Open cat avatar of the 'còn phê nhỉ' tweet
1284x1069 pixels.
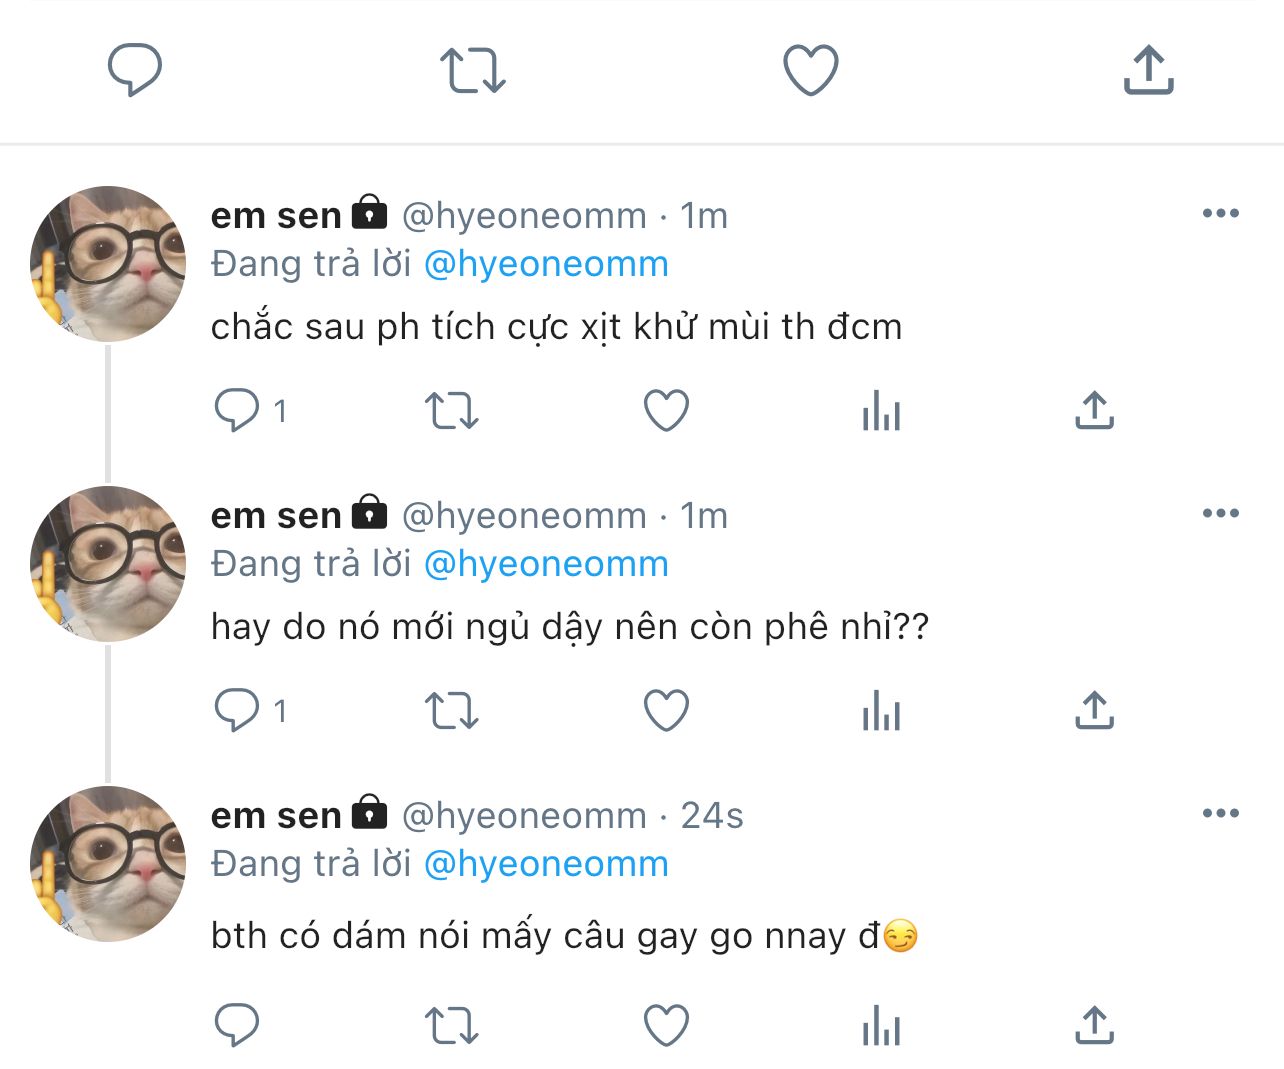click(108, 564)
